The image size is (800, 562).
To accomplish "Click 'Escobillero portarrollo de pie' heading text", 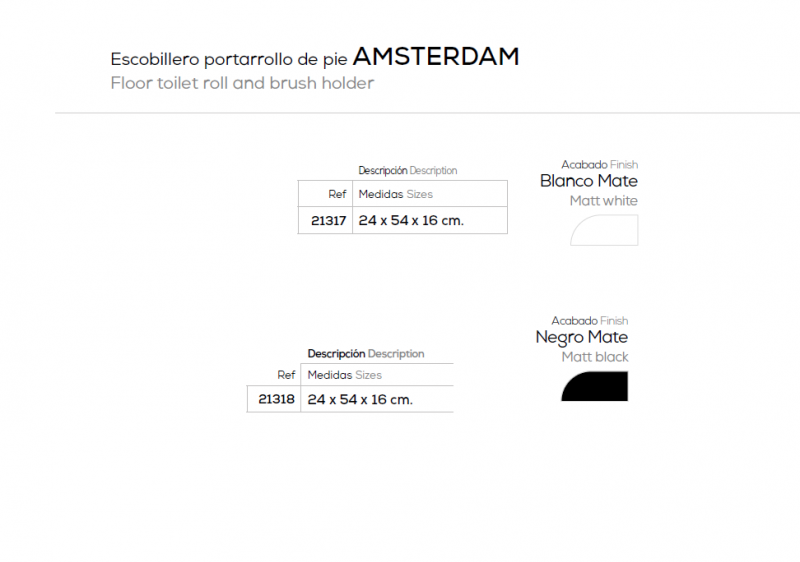I will coord(229,59).
